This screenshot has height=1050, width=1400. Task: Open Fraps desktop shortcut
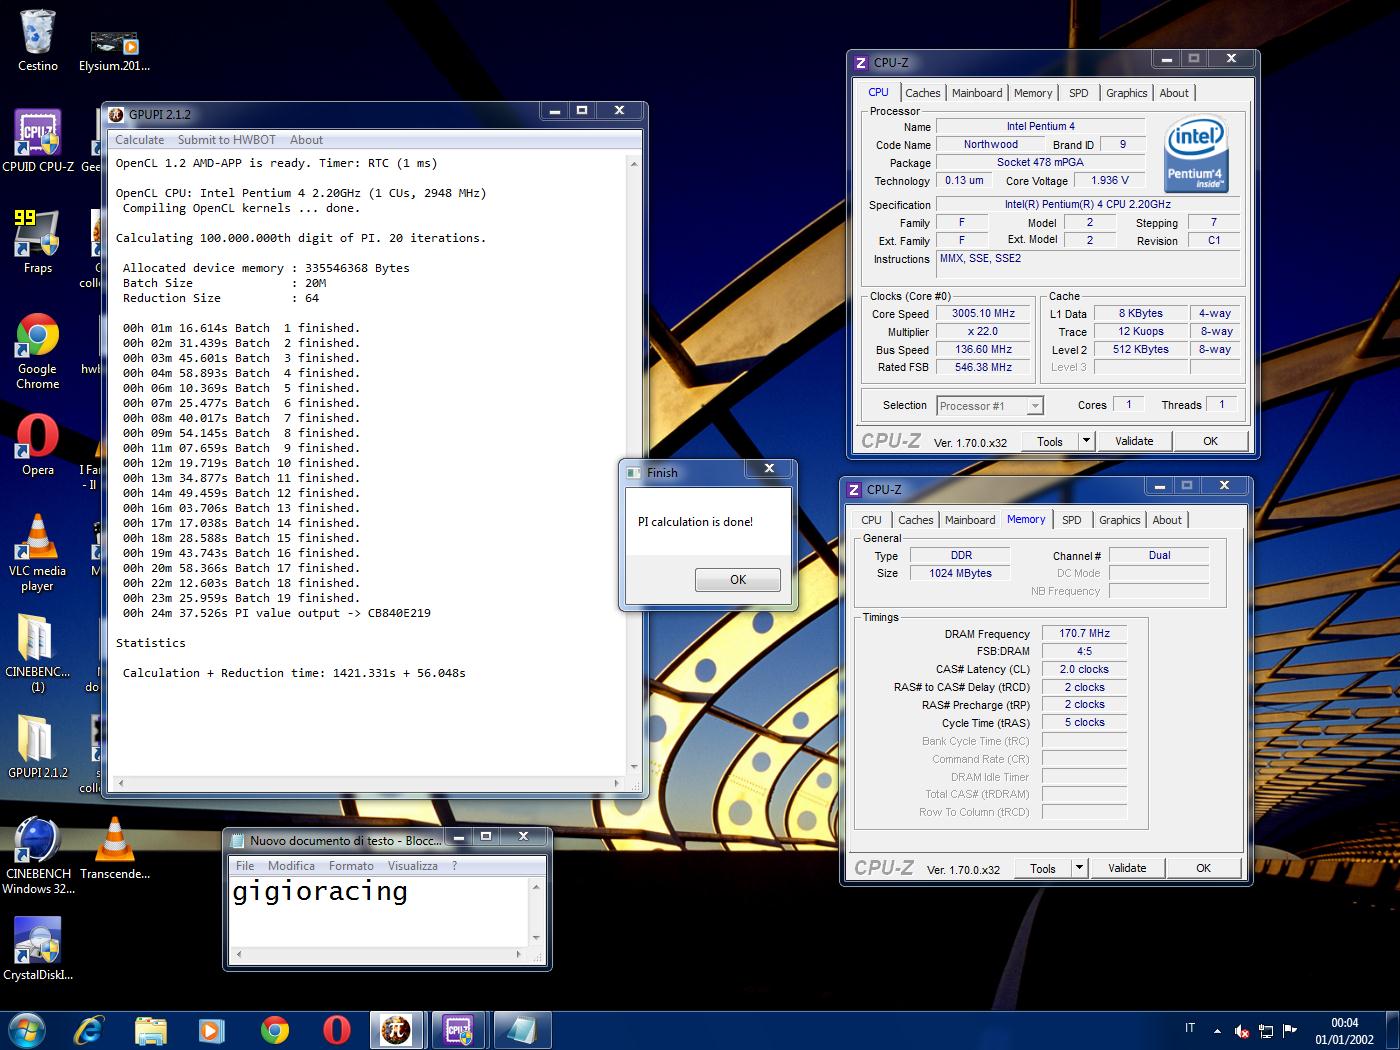38,241
